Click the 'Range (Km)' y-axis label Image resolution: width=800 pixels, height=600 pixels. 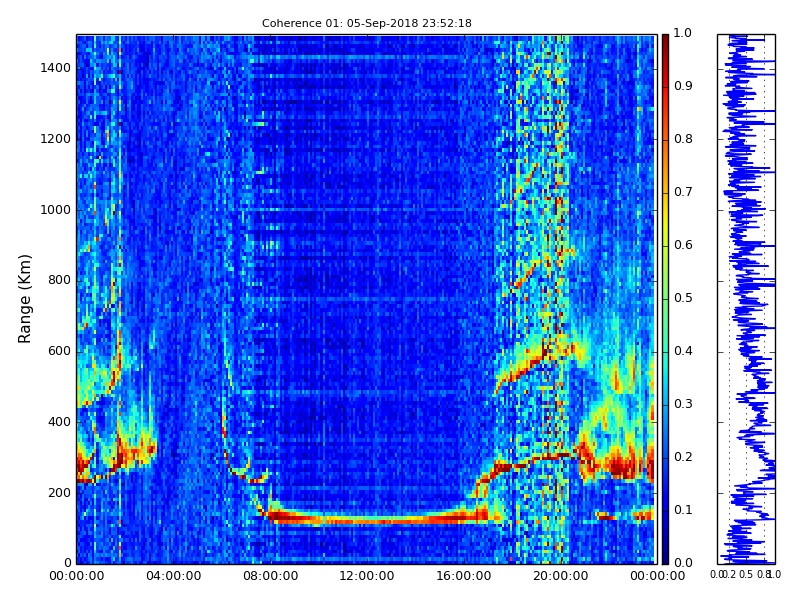click(x=24, y=299)
